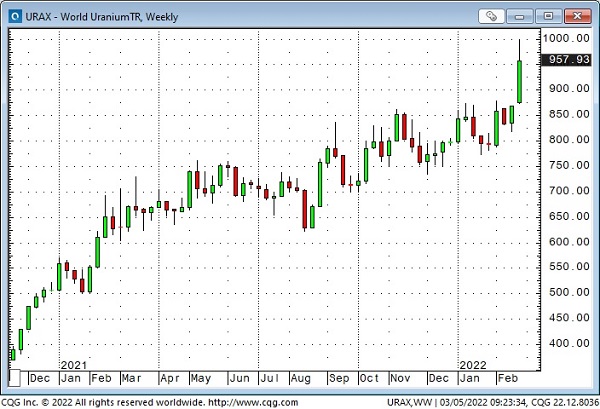Click the link chain button in title bar
600x409 pixels.
tap(491, 16)
